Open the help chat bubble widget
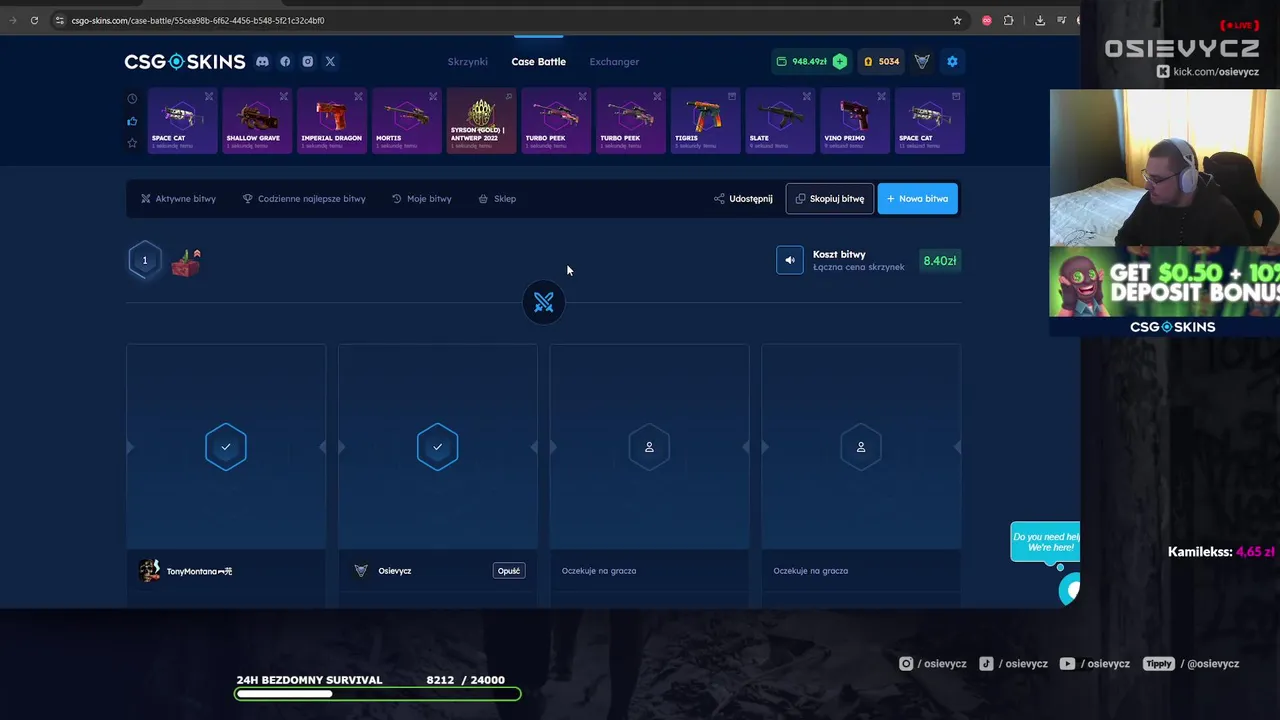The image size is (1280, 720). click(x=1069, y=590)
